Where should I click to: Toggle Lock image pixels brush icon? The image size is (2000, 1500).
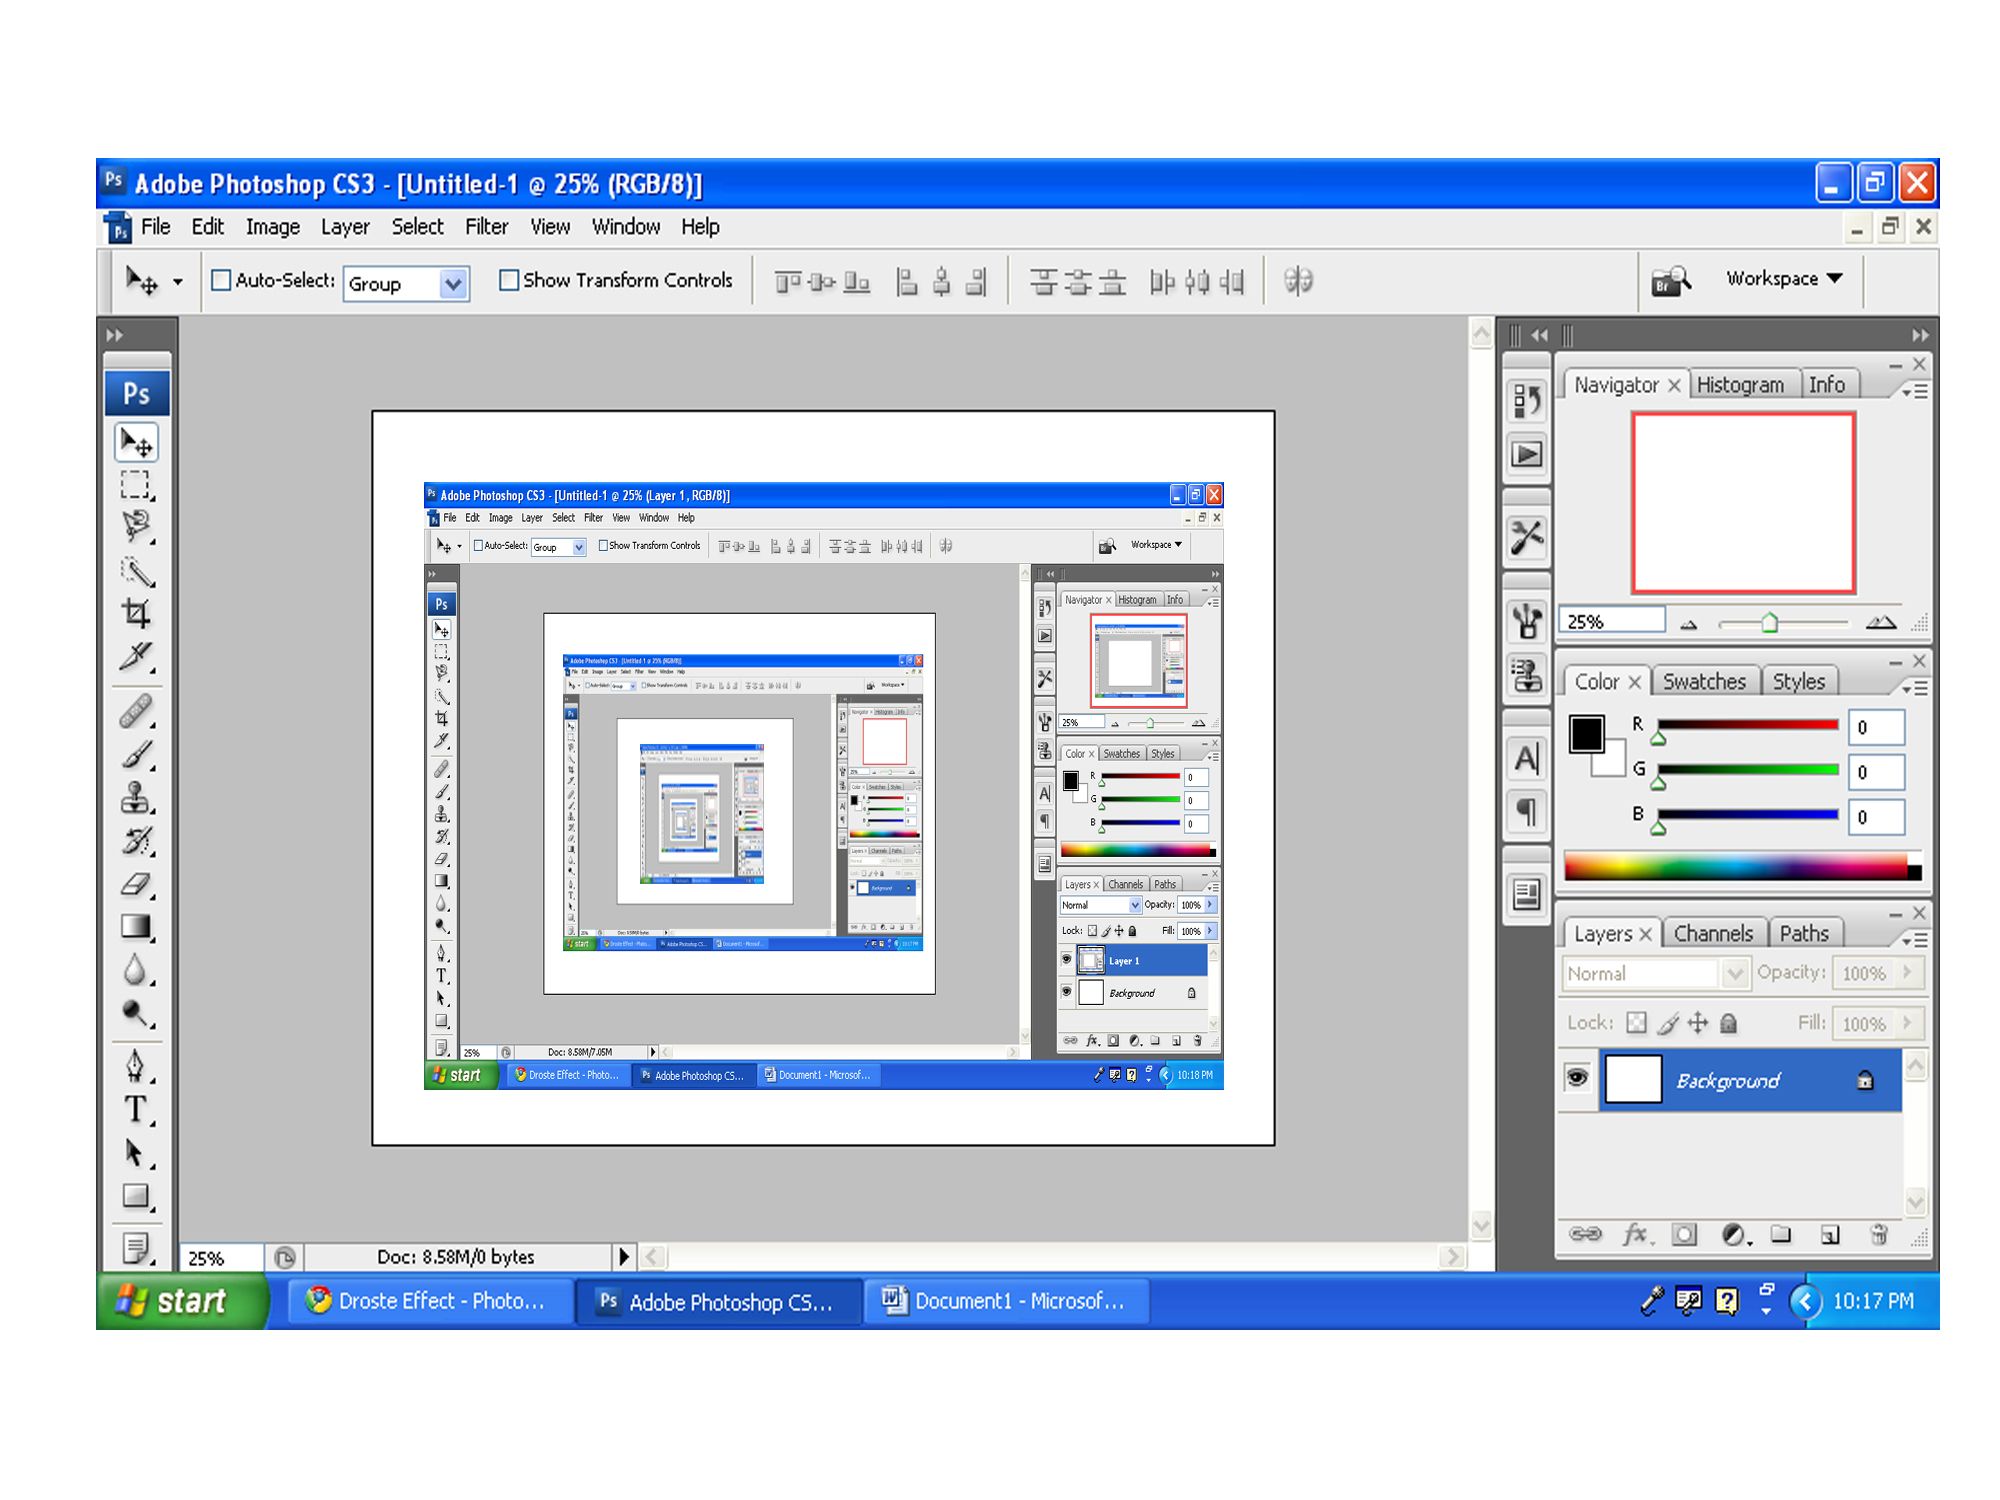click(1667, 1022)
